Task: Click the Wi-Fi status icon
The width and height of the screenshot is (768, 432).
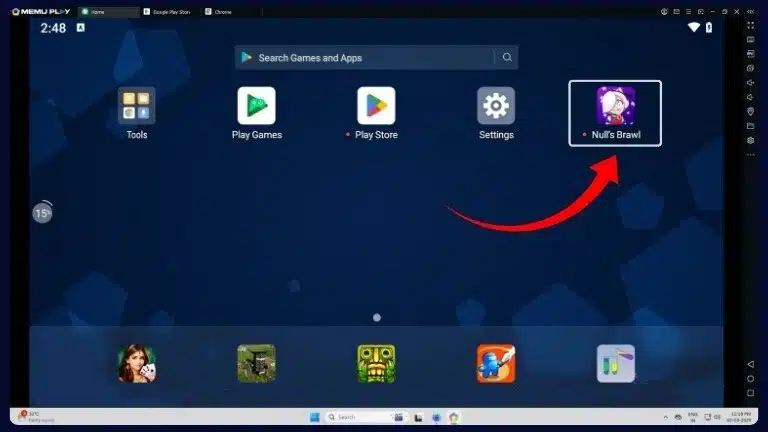Action: tap(694, 27)
